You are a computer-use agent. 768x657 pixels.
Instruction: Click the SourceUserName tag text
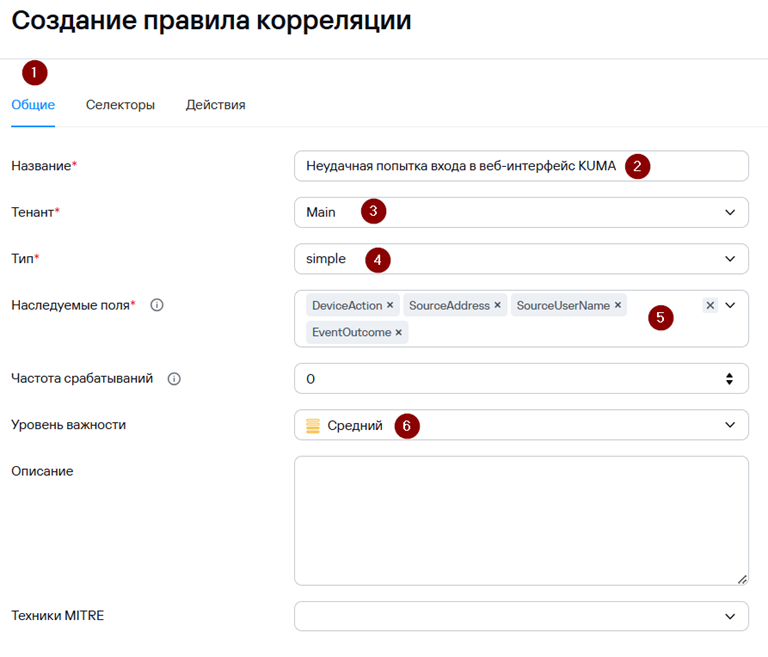coord(563,305)
